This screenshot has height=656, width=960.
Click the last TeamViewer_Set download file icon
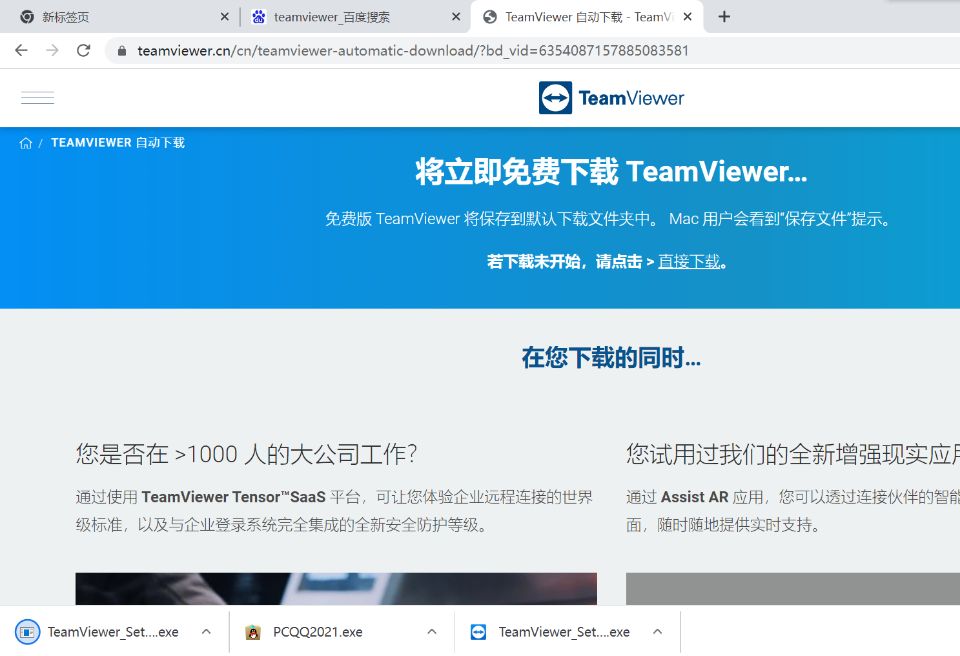coord(478,632)
